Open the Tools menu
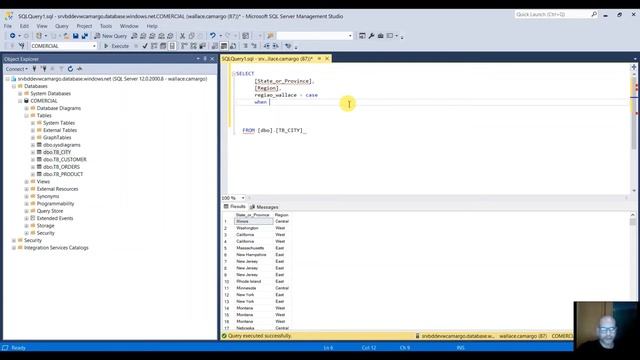640x360 pixels. pyautogui.click(x=106, y=26)
